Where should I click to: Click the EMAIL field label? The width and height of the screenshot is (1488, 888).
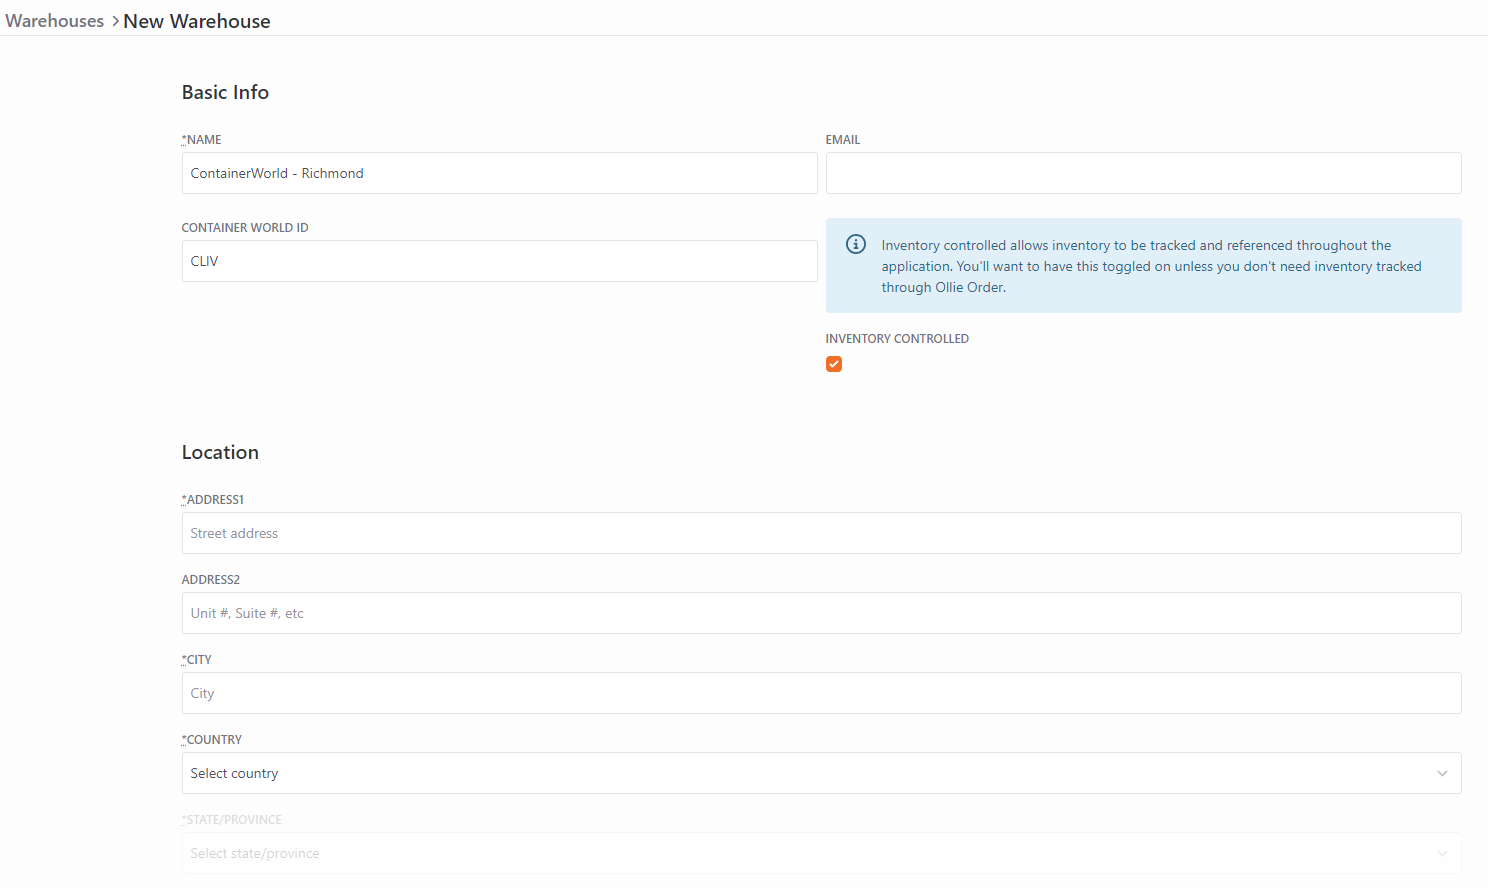[843, 140]
